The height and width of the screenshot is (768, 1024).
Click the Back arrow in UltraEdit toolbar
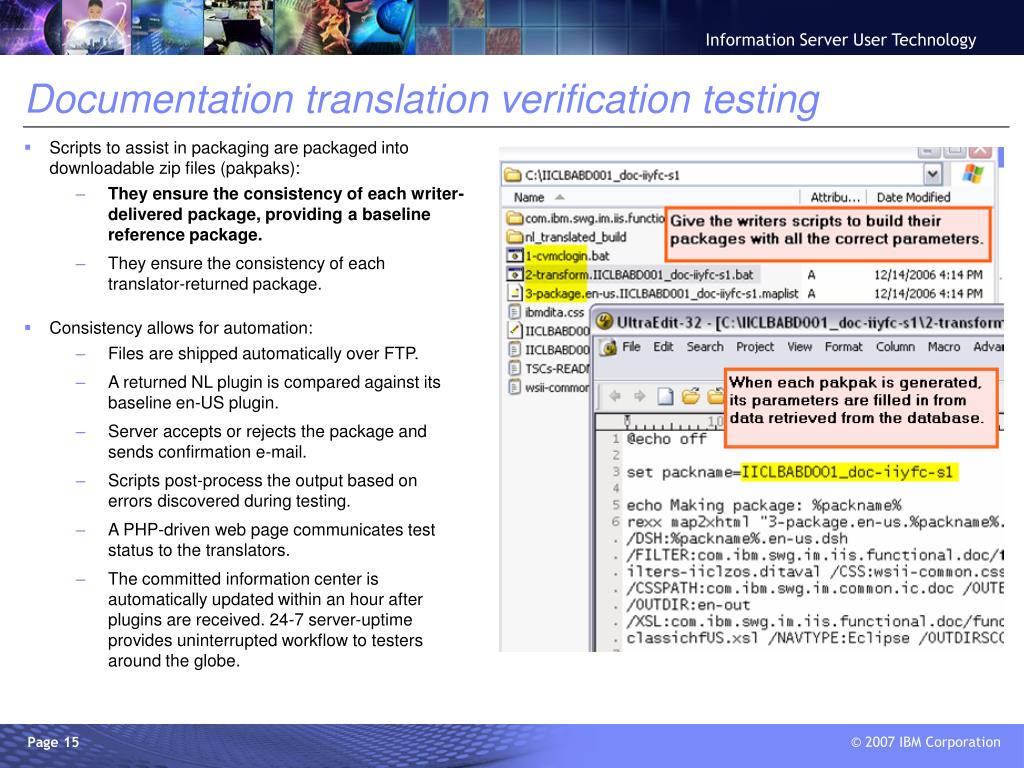coord(615,396)
